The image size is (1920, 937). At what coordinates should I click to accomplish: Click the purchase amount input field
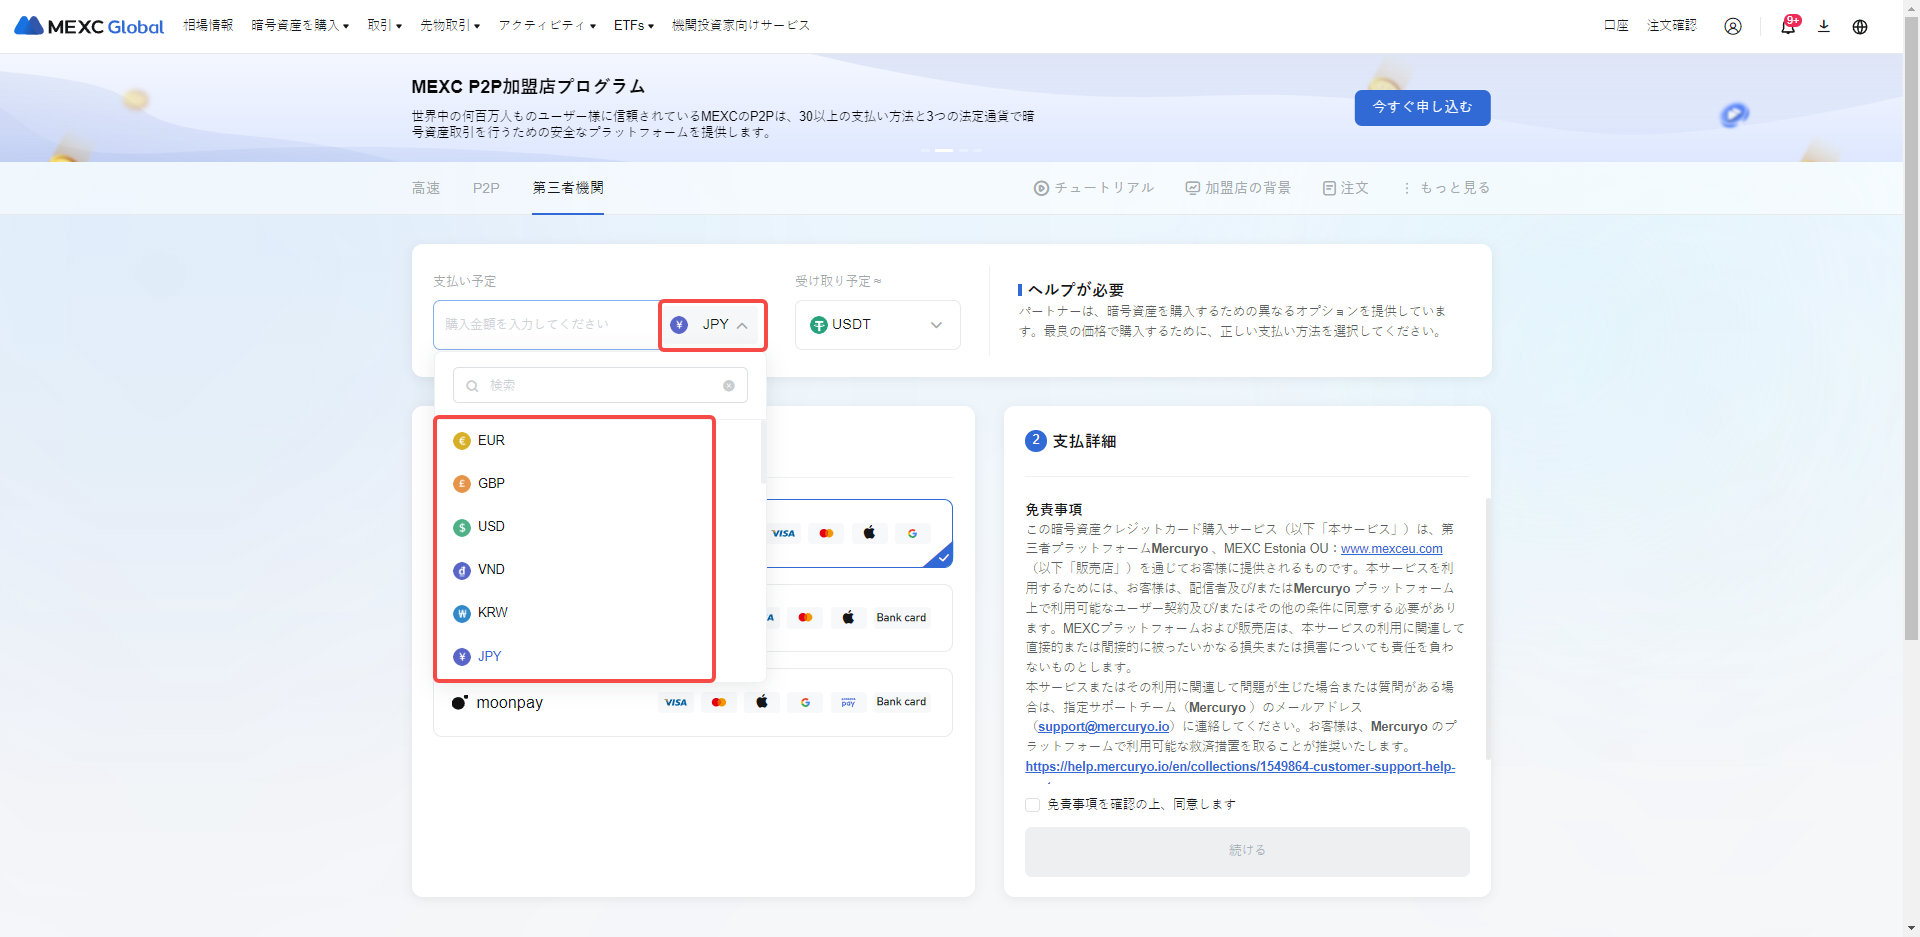pyautogui.click(x=545, y=325)
